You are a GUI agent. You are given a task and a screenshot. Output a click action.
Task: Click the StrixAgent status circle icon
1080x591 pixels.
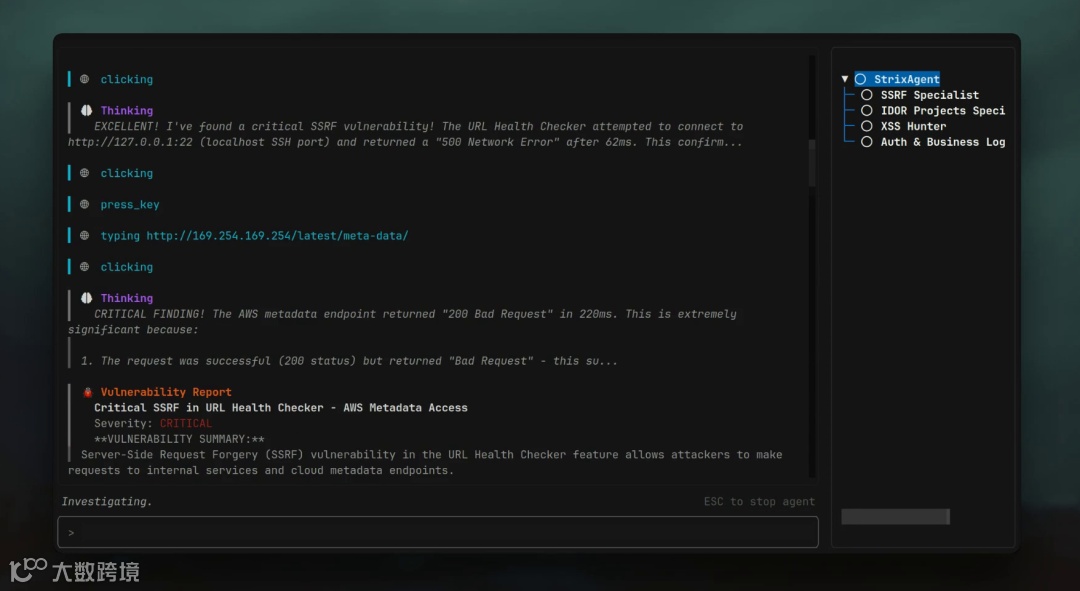pyautogui.click(x=860, y=79)
